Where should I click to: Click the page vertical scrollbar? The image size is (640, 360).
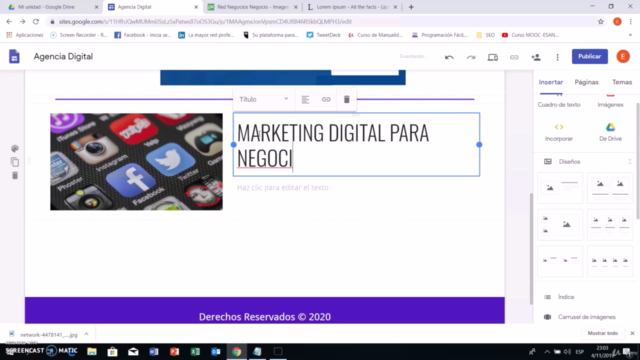531,248
